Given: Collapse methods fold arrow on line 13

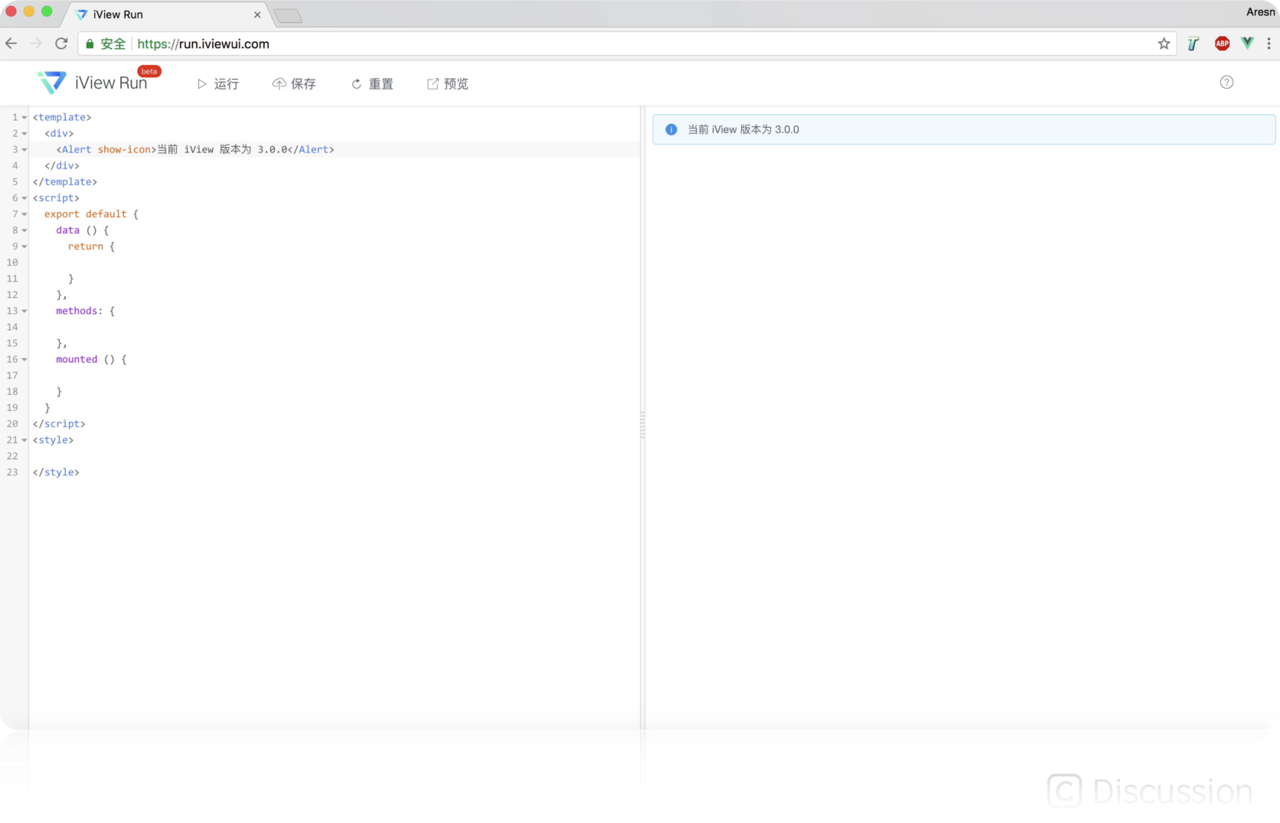Looking at the screenshot, I should tap(24, 311).
